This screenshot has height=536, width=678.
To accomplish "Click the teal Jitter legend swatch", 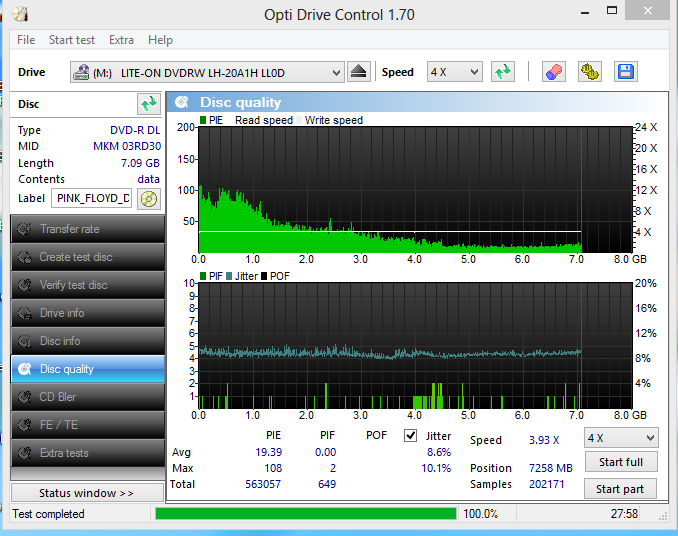I will [229, 276].
